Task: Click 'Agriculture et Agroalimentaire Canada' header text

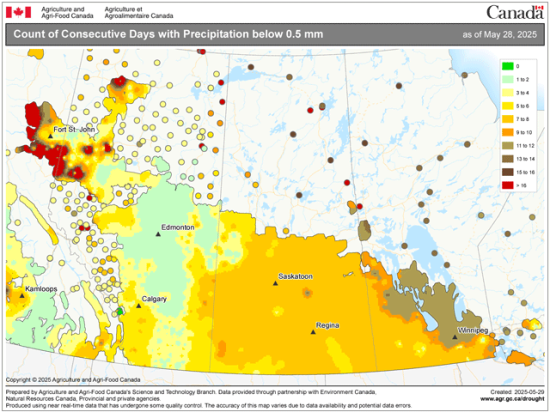Action: point(139,13)
